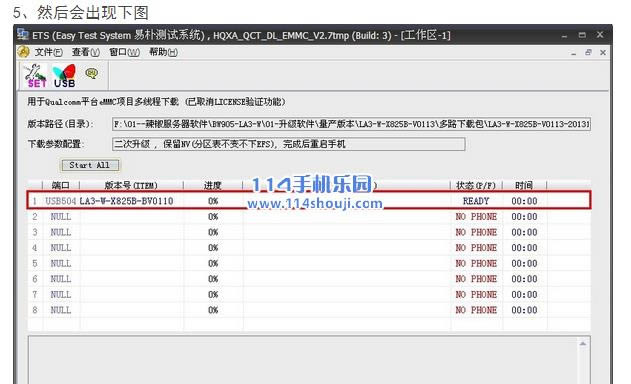
Task: Open the 窗口(W) menu
Action: pyautogui.click(x=124, y=52)
